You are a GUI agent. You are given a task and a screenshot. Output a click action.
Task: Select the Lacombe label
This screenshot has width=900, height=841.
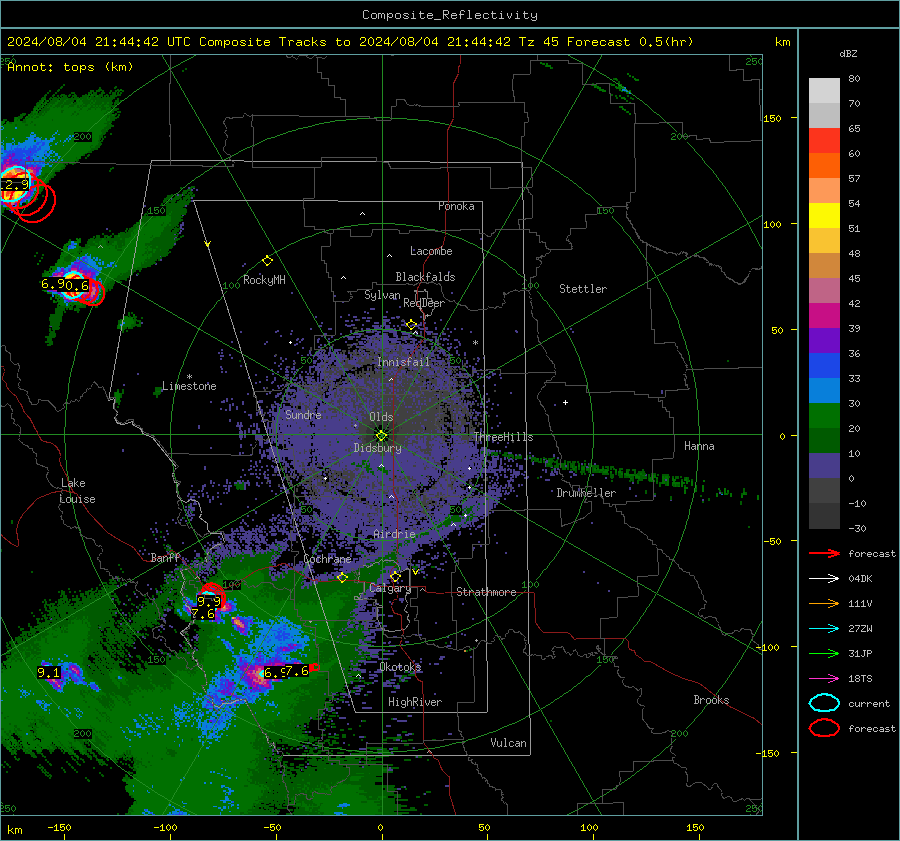pyautogui.click(x=431, y=251)
